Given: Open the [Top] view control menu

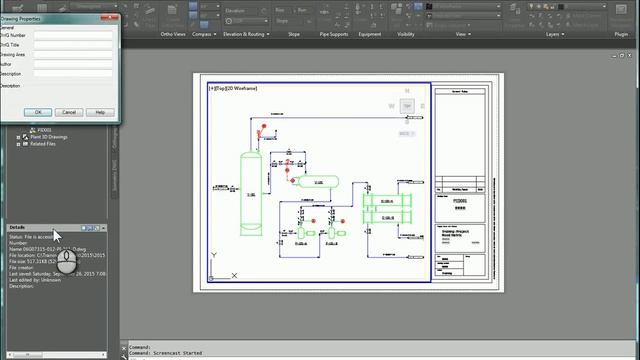Looking at the screenshot, I should [220, 88].
